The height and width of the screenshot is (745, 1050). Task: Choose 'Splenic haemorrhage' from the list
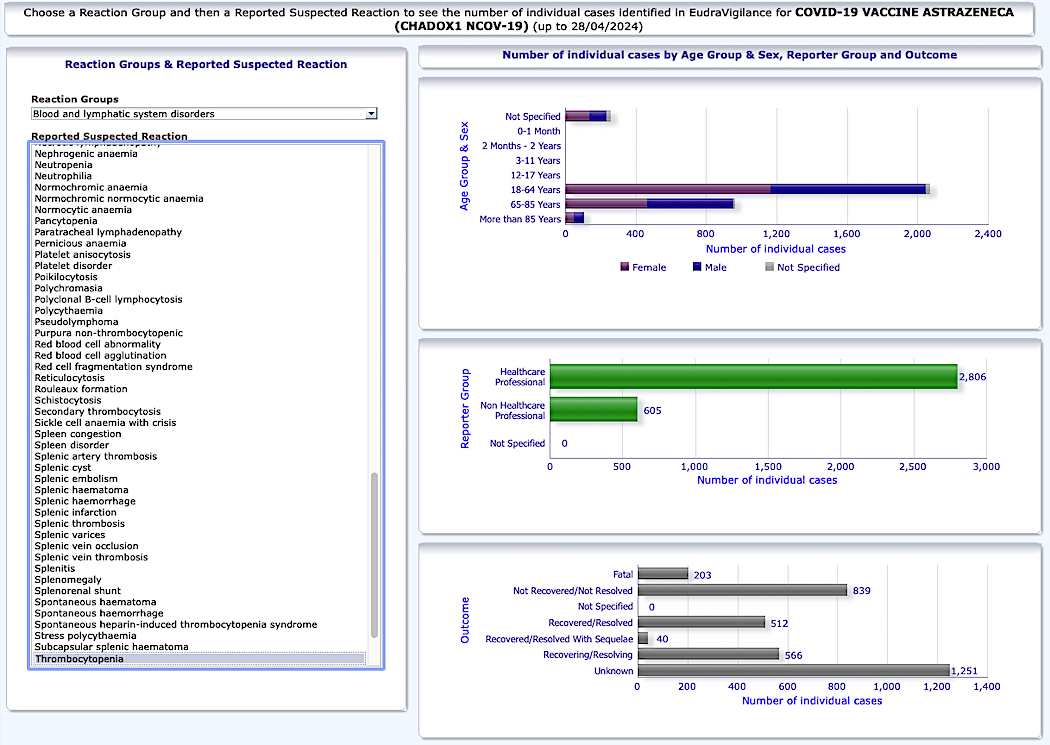pyautogui.click(x=85, y=501)
